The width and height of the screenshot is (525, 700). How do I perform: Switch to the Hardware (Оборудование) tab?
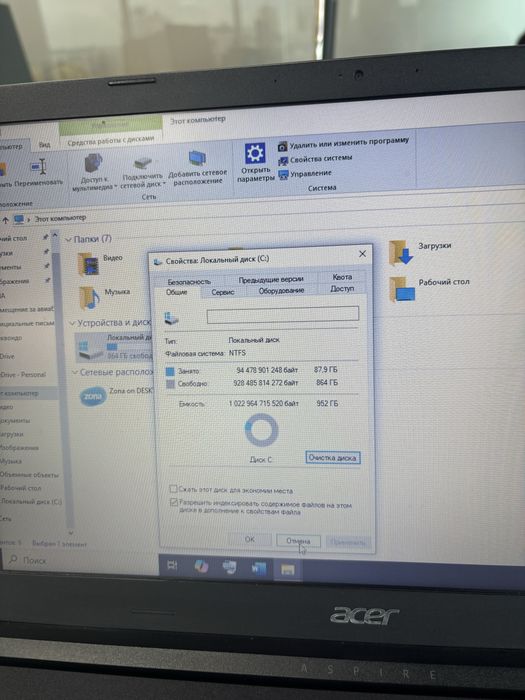281,291
